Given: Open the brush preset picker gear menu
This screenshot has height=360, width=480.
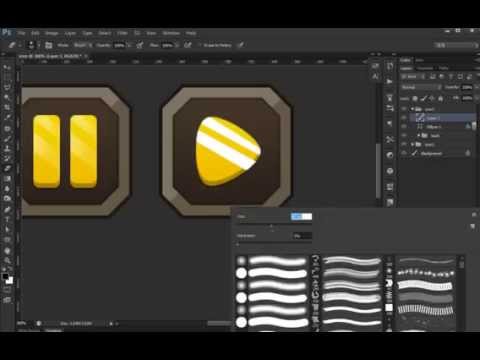Looking at the screenshot, I should click(474, 215).
